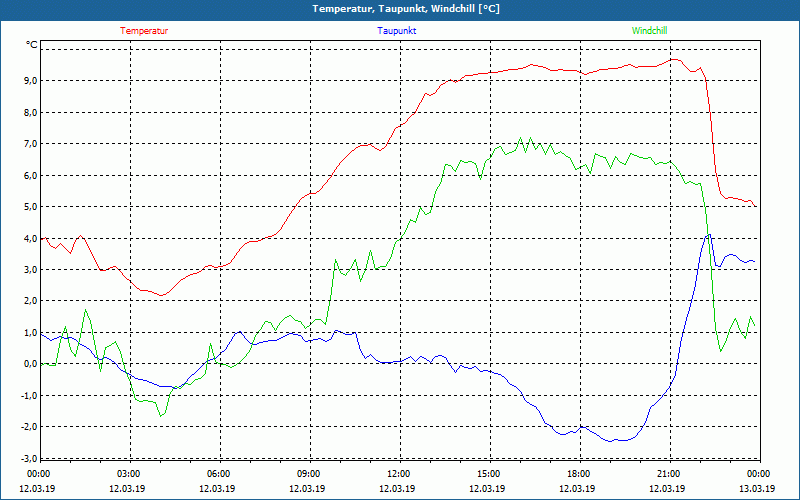Click the -2,0 y-axis value
Image resolution: width=800 pixels, height=500 pixels.
tap(29, 427)
